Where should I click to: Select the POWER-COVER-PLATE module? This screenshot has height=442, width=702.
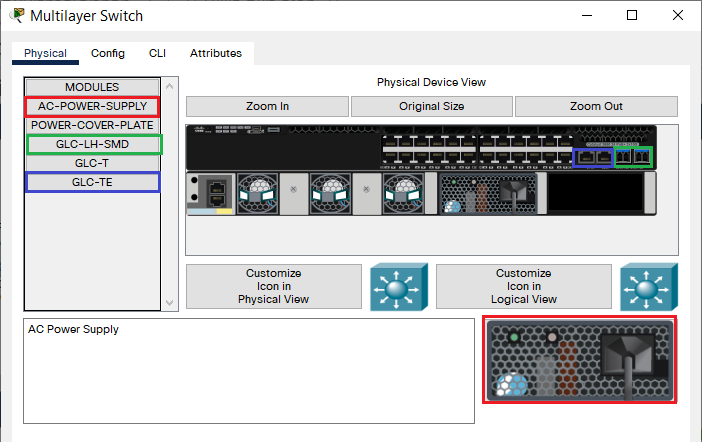pos(92,125)
